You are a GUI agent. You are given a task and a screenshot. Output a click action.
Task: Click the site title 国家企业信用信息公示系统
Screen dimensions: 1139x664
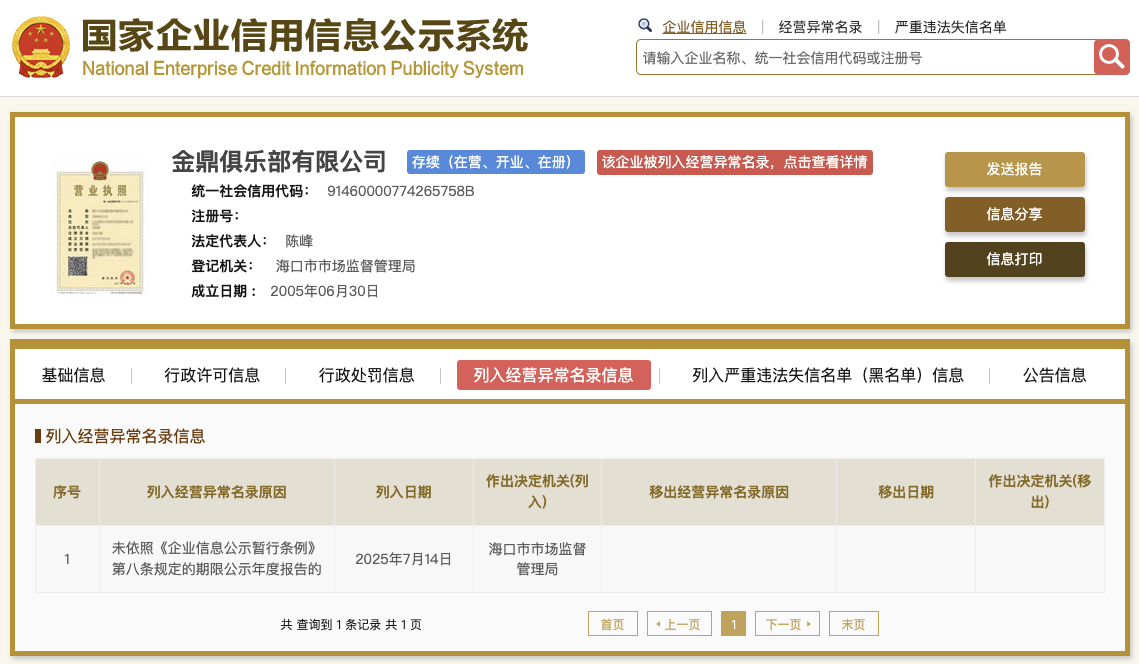coord(304,36)
